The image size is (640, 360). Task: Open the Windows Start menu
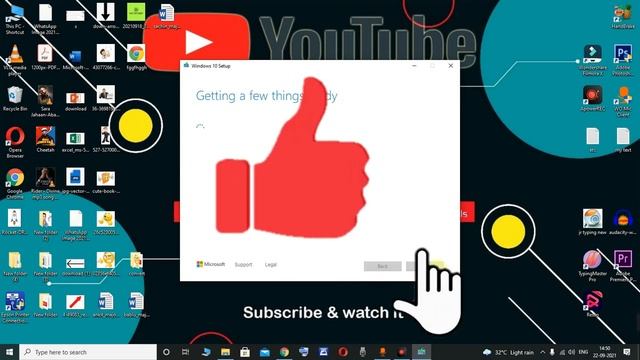[x=9, y=352]
